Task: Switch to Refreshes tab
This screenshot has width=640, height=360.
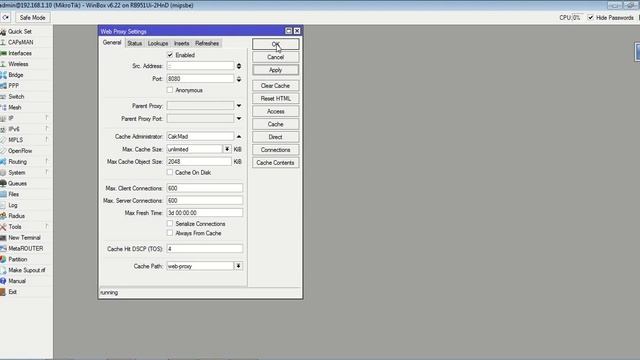Action: (x=207, y=43)
